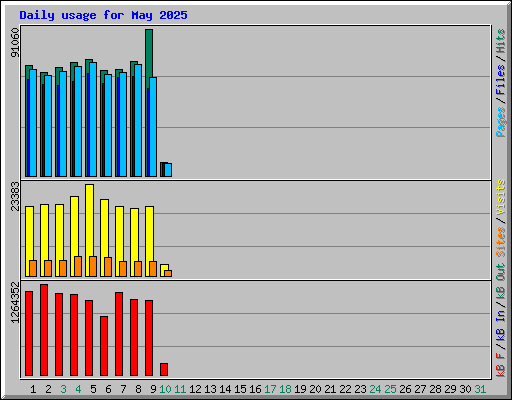Click green weekend day number 18
512x400 pixels.
pos(285,389)
